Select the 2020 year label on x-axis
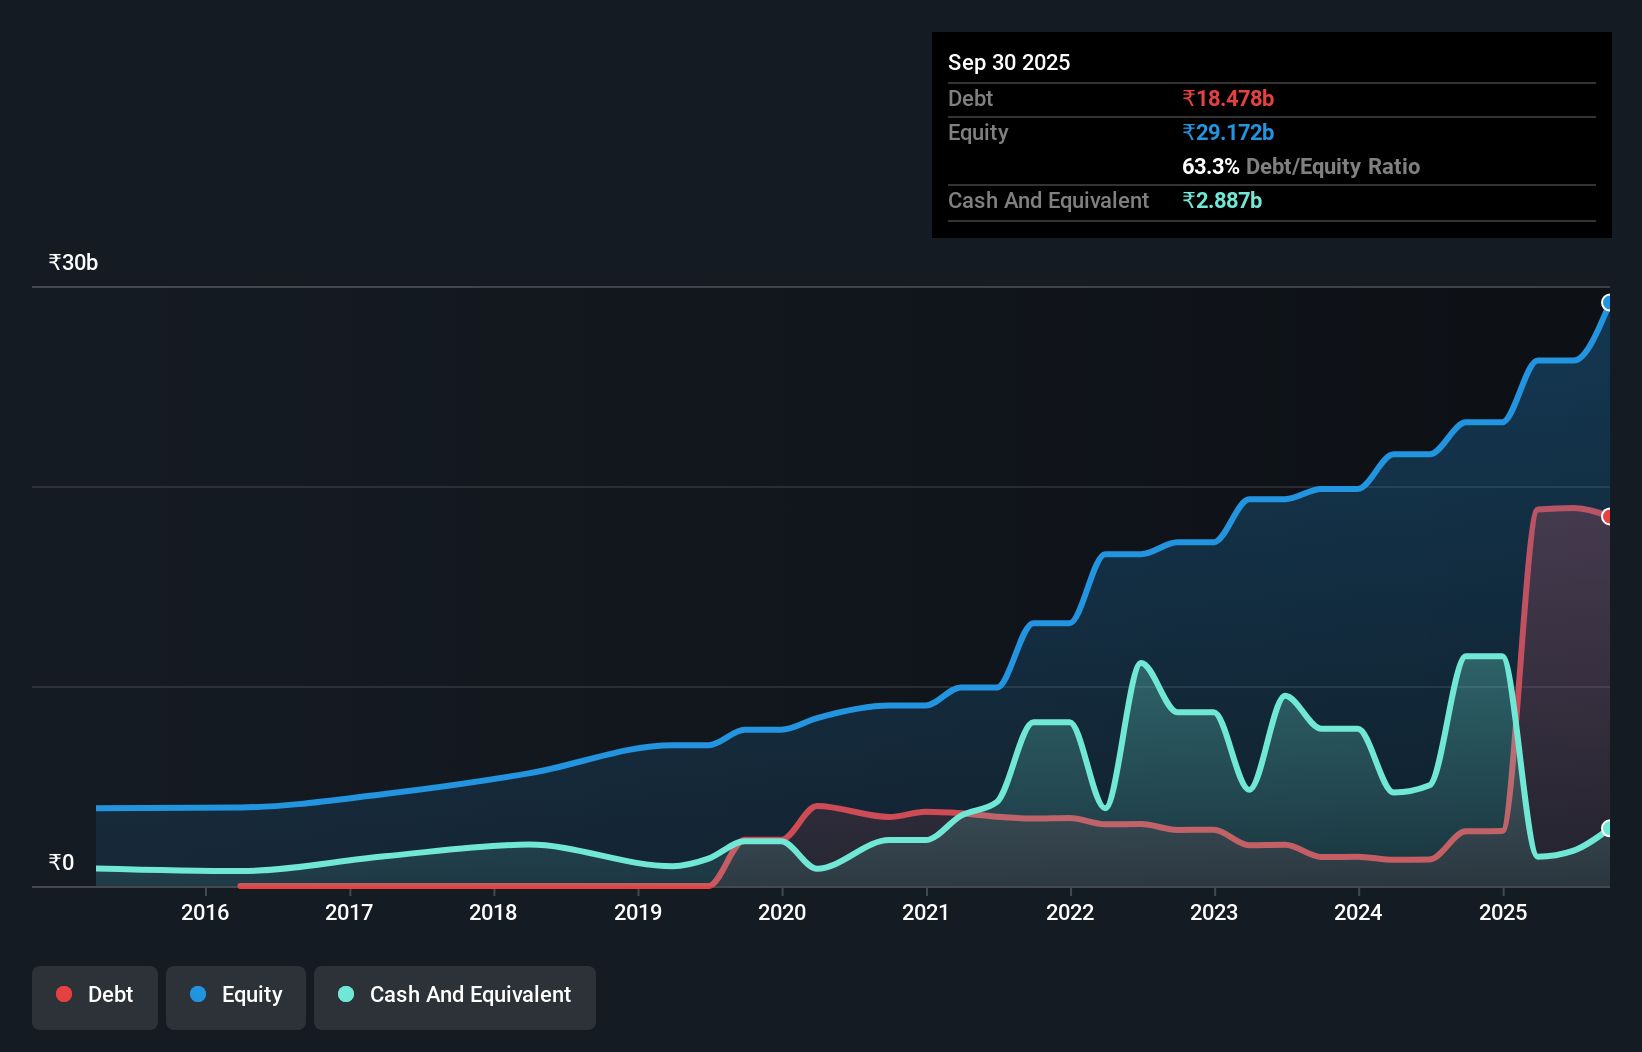Viewport: 1642px width, 1052px height. point(782,912)
